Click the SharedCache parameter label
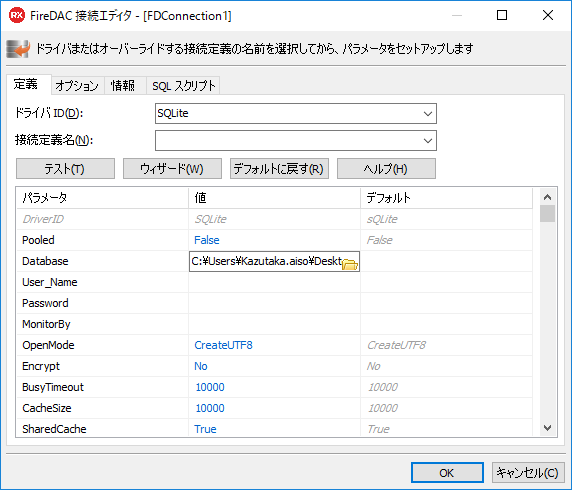The height and width of the screenshot is (490, 572). click(x=54, y=429)
